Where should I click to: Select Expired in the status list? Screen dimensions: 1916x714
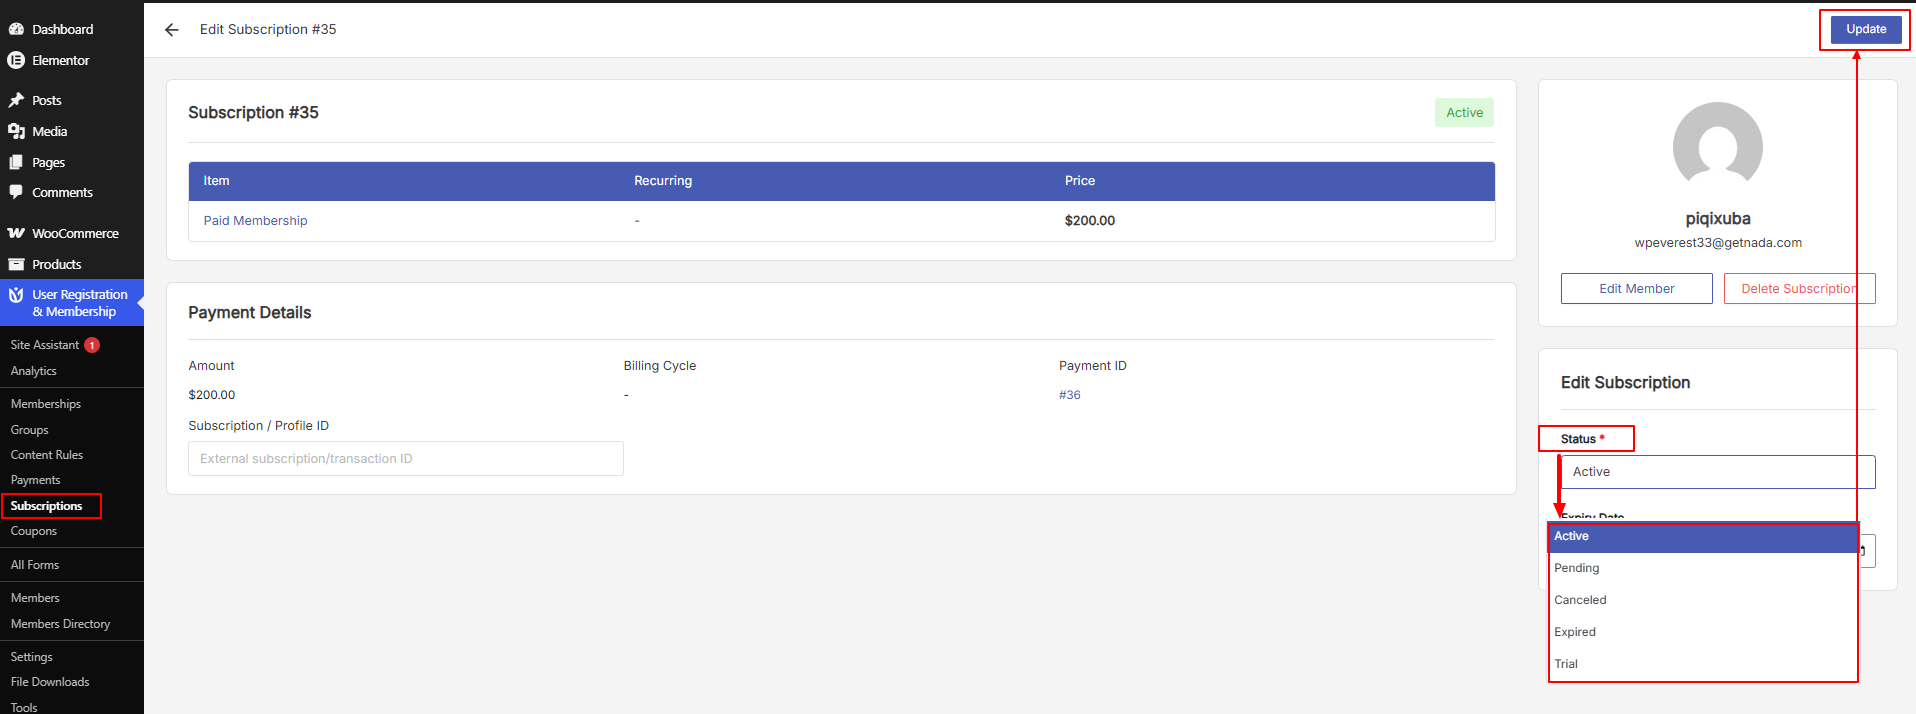[x=1702, y=632]
